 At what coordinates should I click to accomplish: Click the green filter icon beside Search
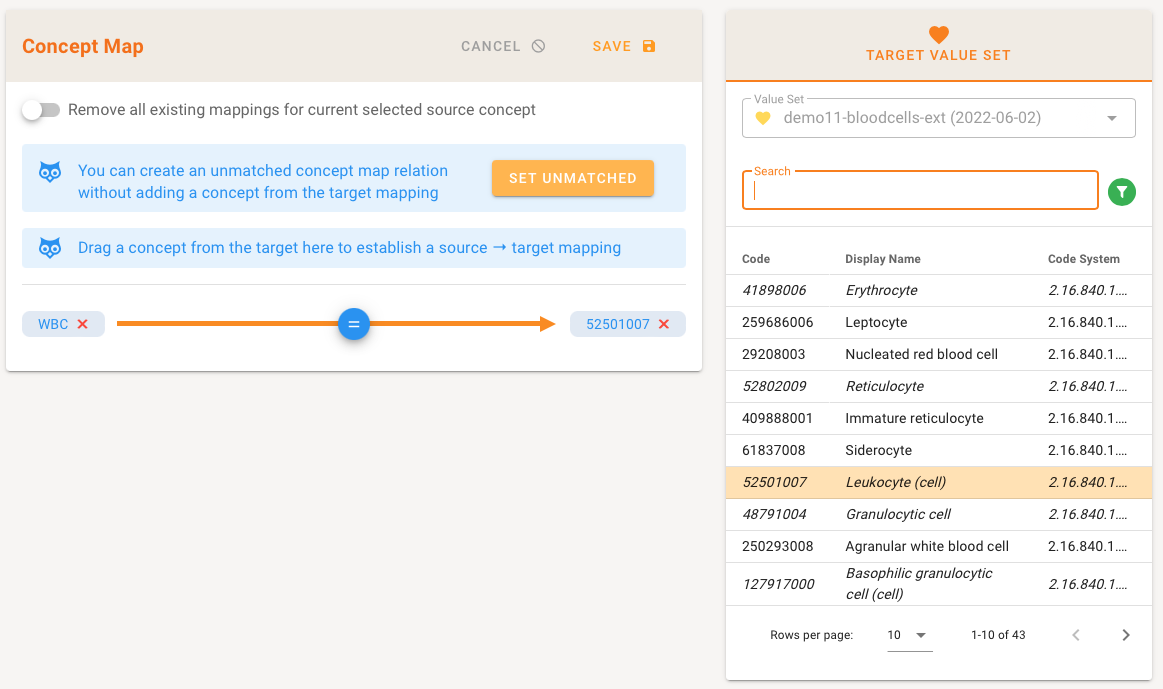tap(1122, 191)
